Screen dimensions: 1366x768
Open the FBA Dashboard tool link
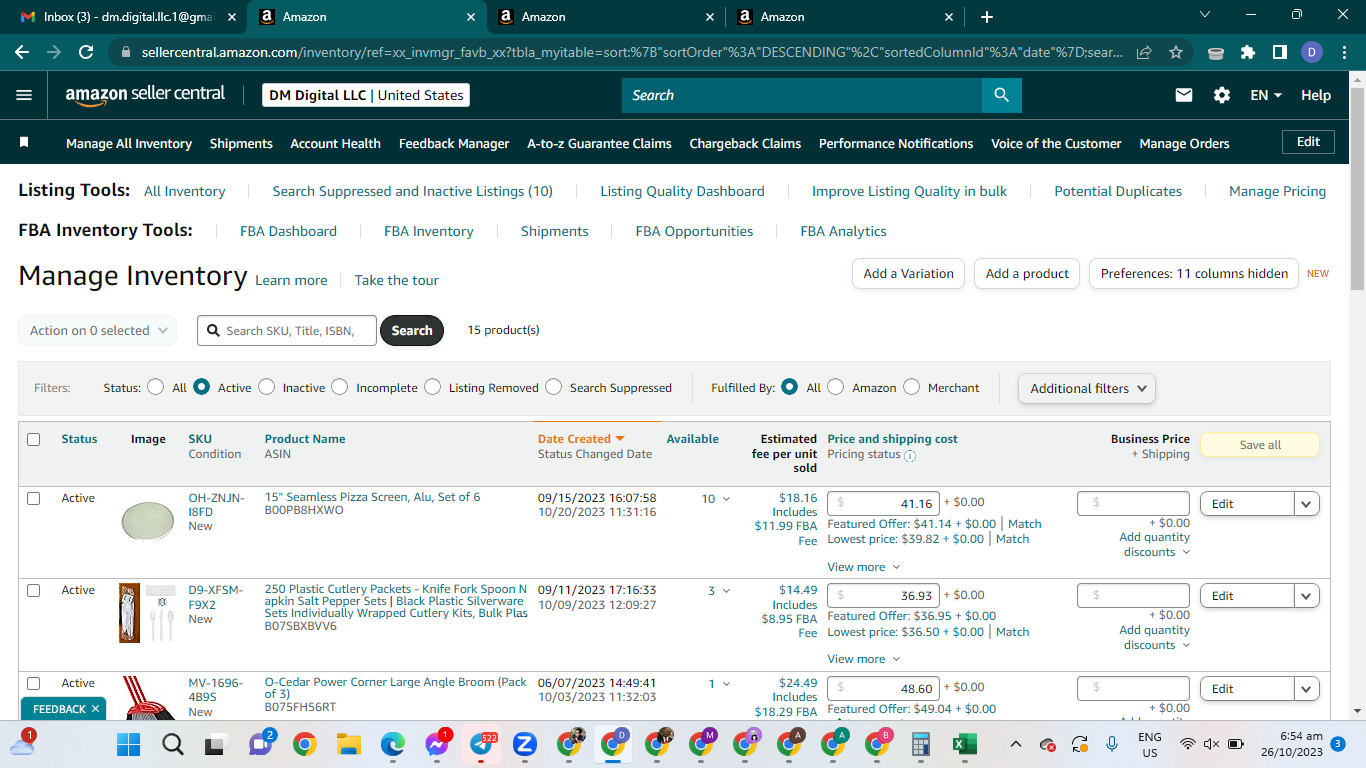pos(288,231)
